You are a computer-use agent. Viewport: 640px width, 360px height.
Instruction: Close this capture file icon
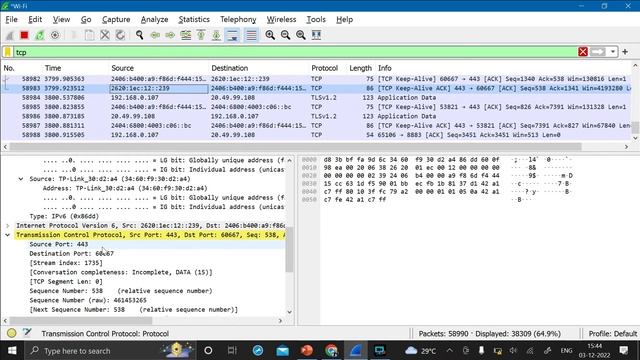[x=105, y=36]
